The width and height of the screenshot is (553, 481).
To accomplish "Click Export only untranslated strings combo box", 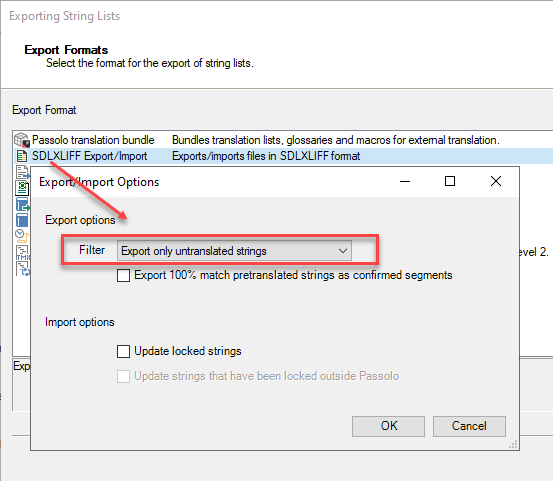I will (234, 251).
